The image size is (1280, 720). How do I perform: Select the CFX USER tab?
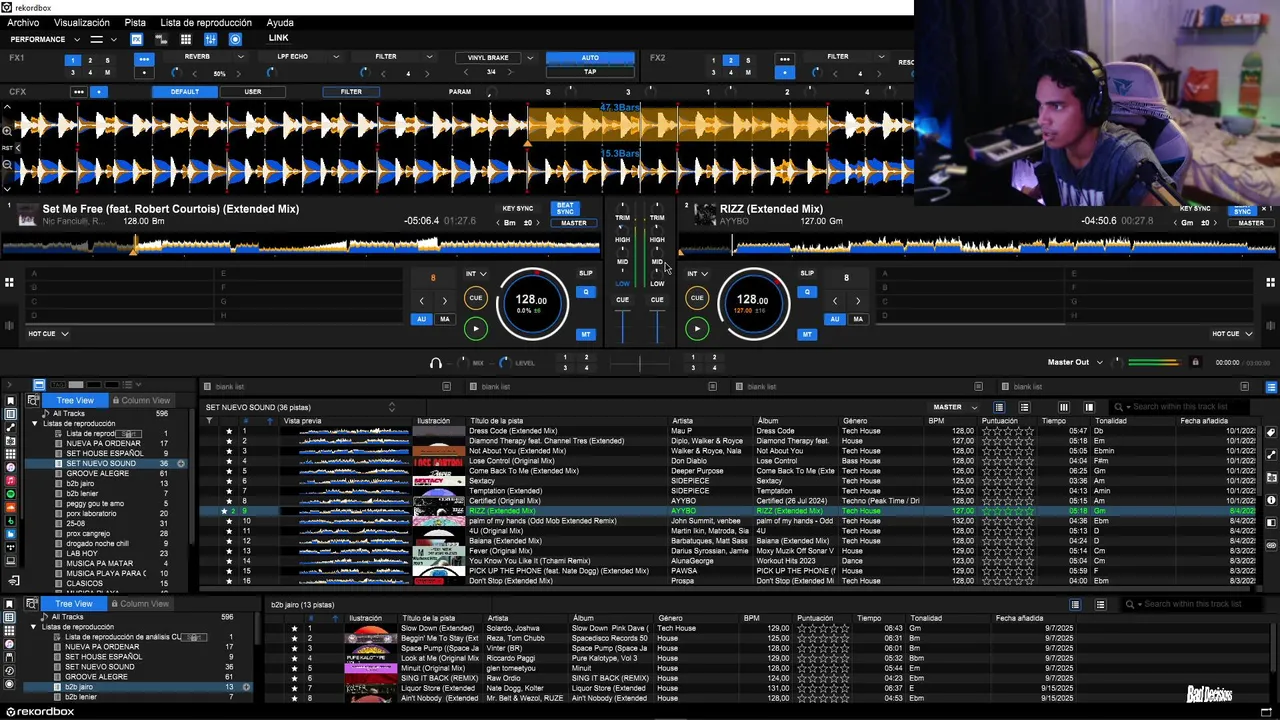253,92
